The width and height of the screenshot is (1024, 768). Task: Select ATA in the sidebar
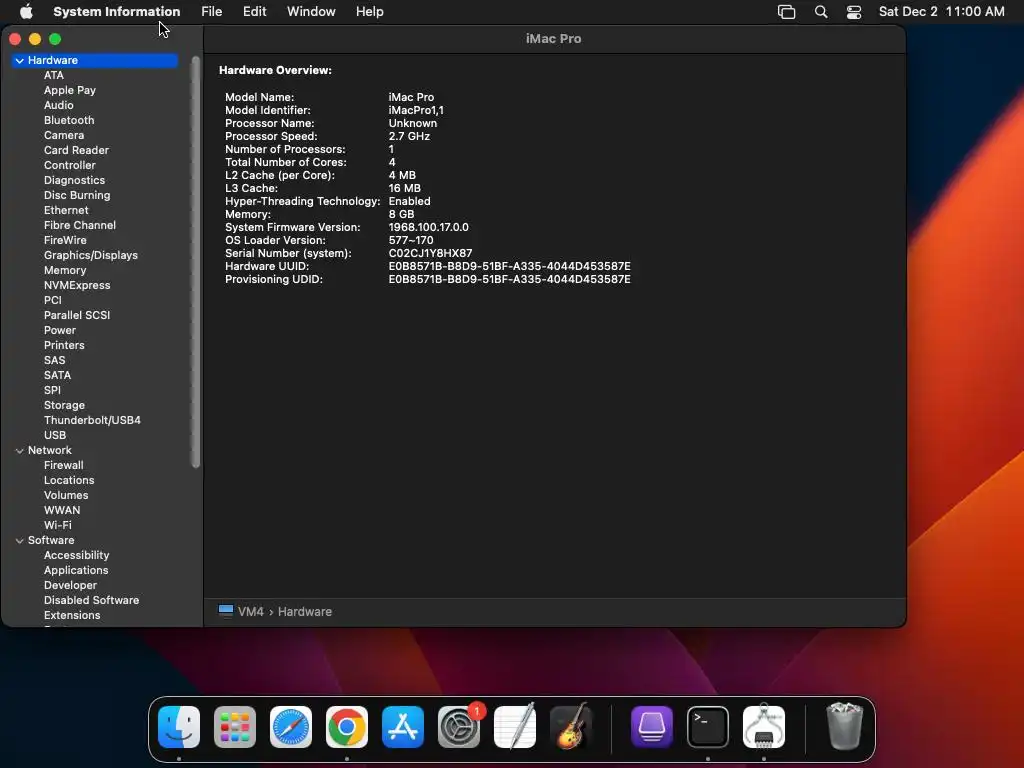(54, 75)
